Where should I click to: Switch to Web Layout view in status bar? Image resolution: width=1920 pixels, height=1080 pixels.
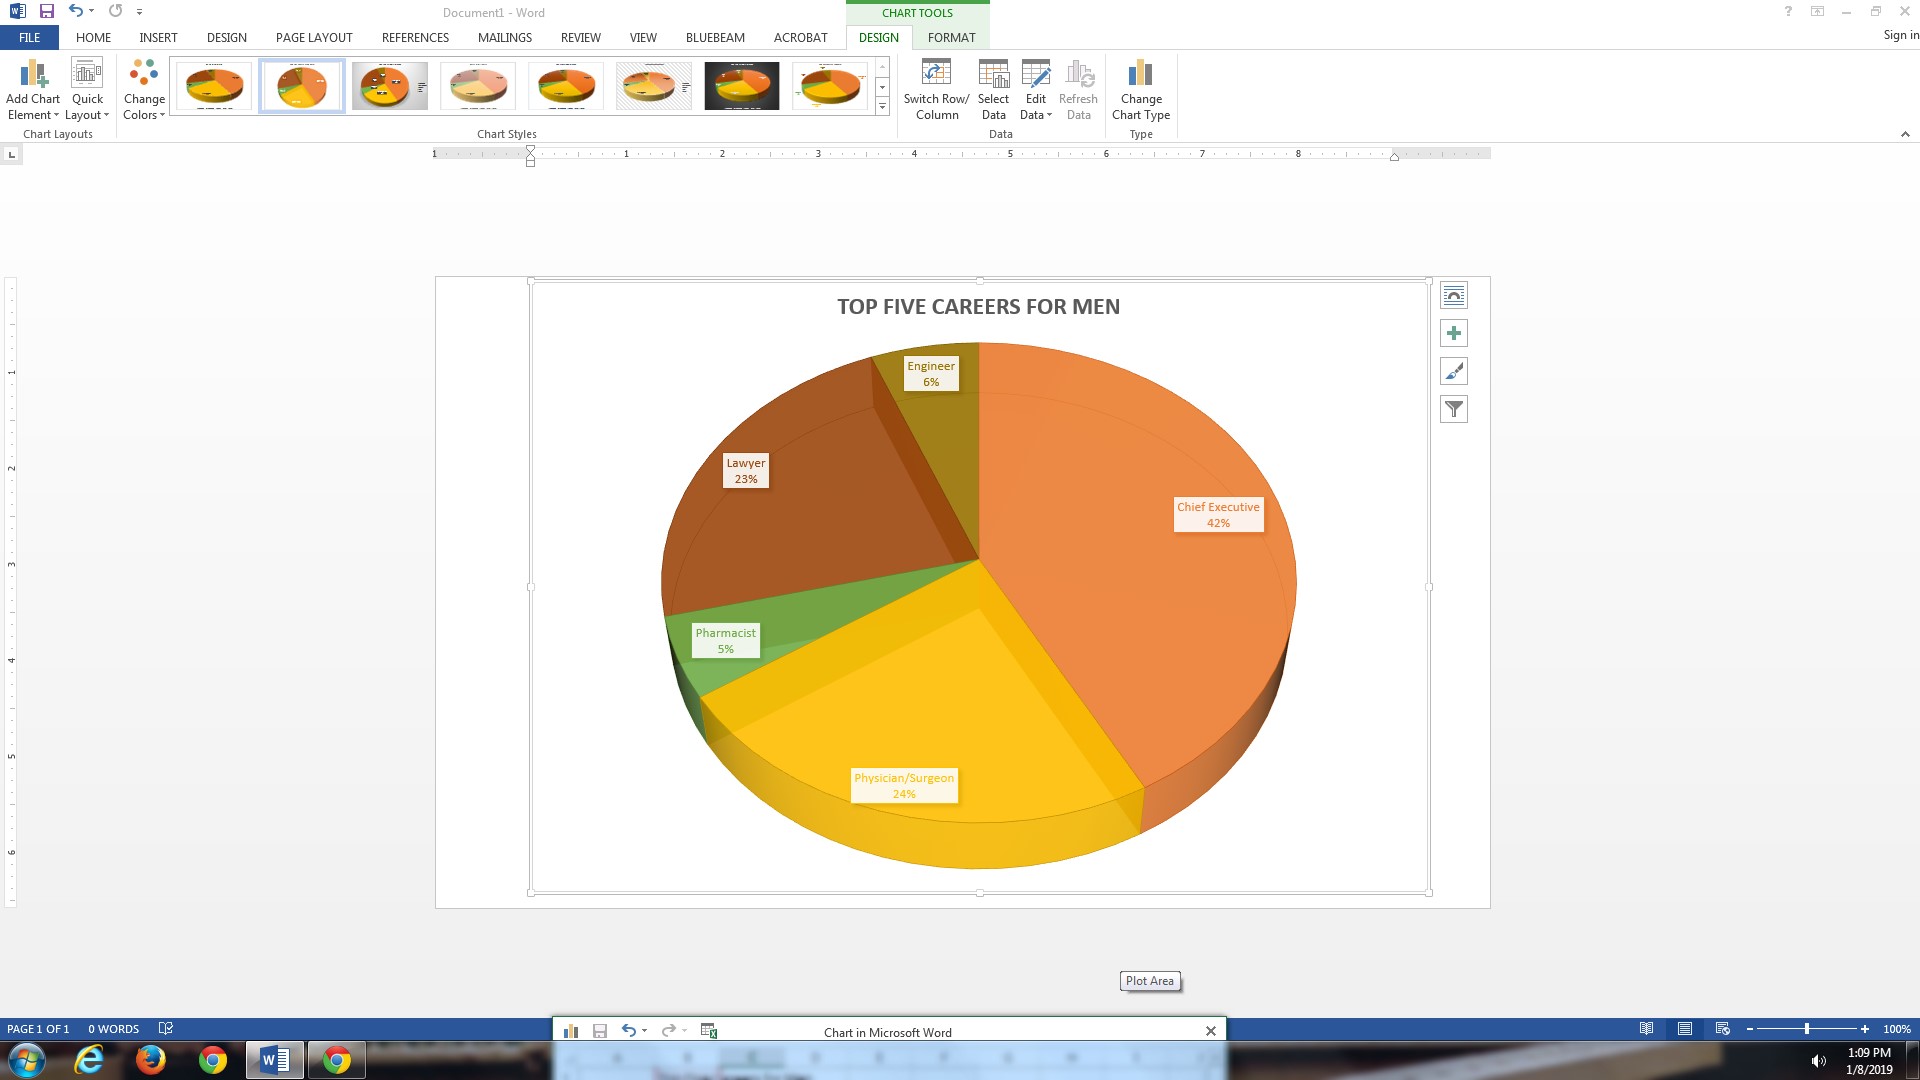pos(1722,1029)
